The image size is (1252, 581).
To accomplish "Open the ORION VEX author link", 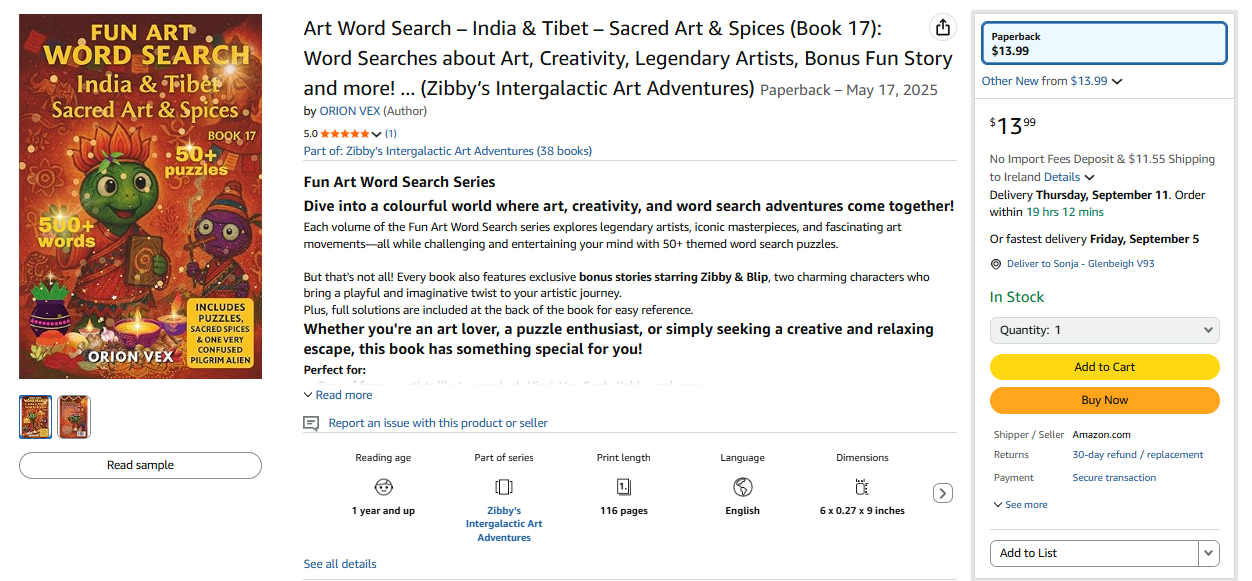I will coord(350,111).
